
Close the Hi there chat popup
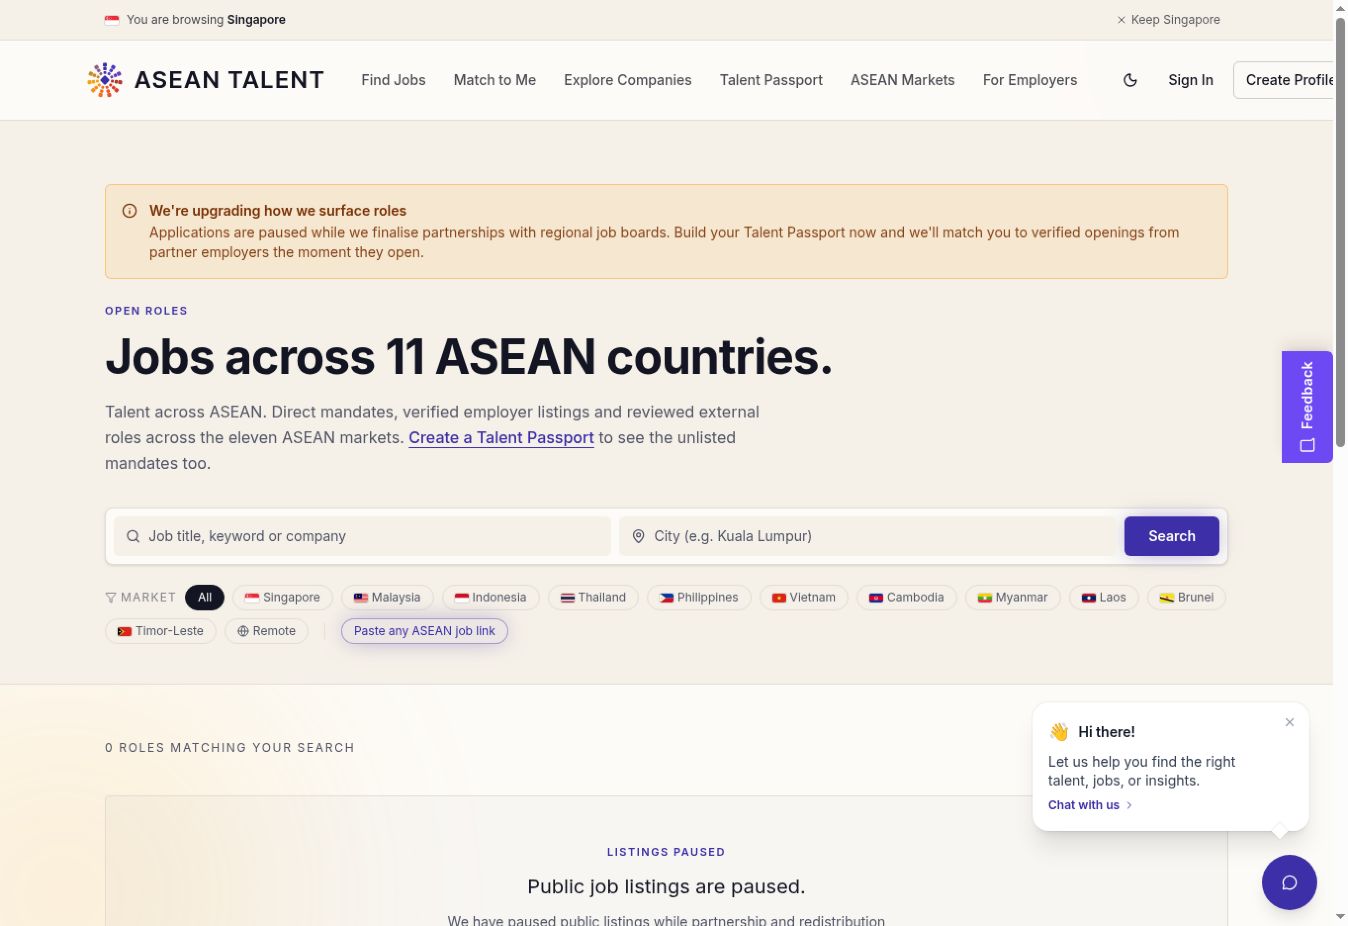[x=1290, y=722]
